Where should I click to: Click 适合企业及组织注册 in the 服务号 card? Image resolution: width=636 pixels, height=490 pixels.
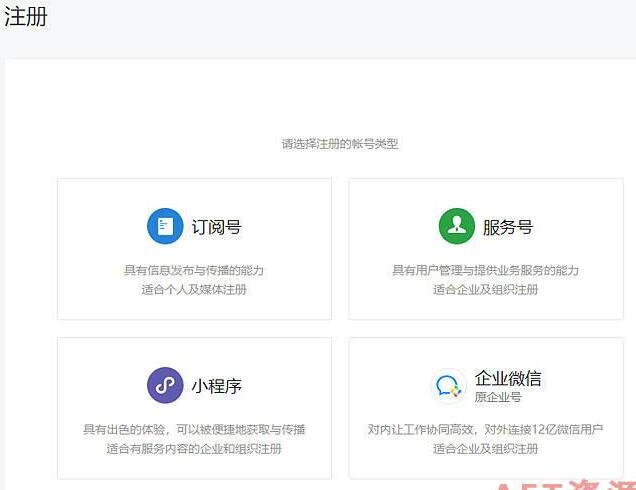pos(486,290)
